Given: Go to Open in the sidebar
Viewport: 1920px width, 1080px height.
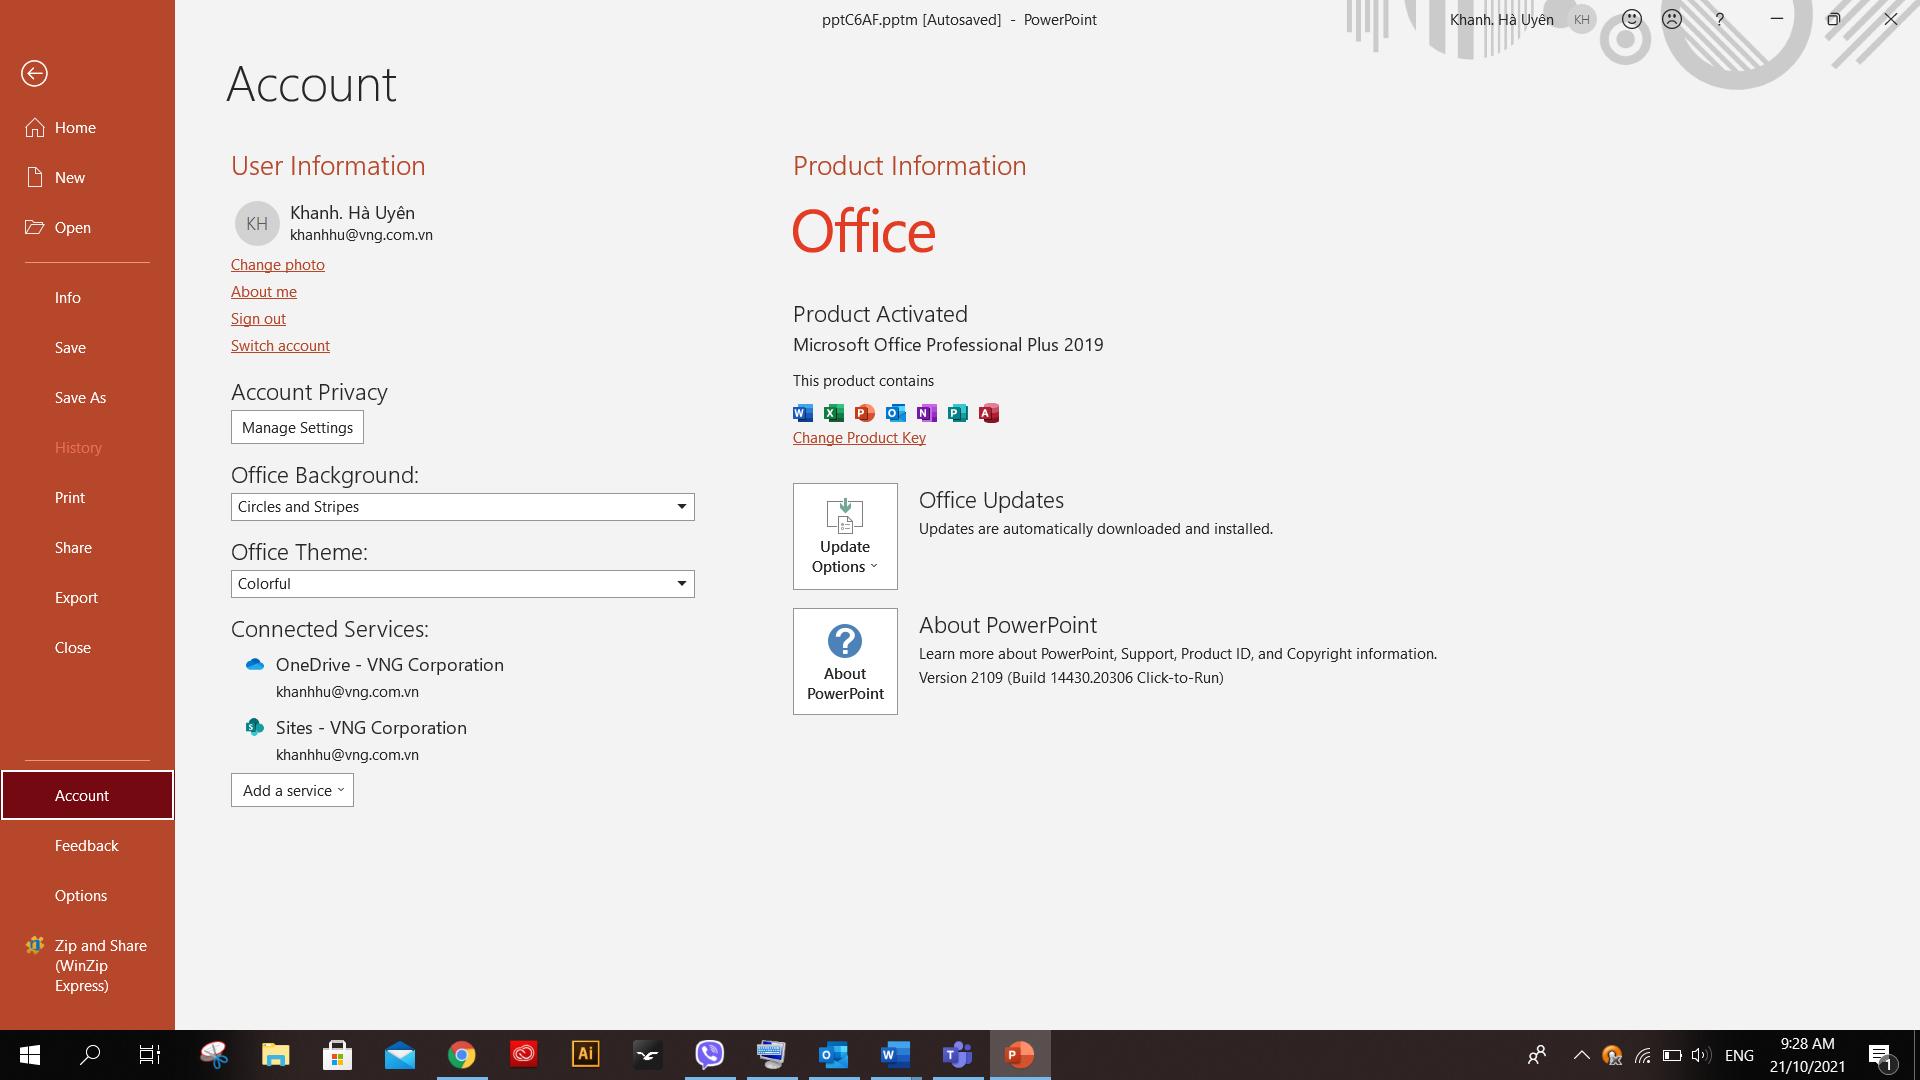Looking at the screenshot, I should 87,227.
